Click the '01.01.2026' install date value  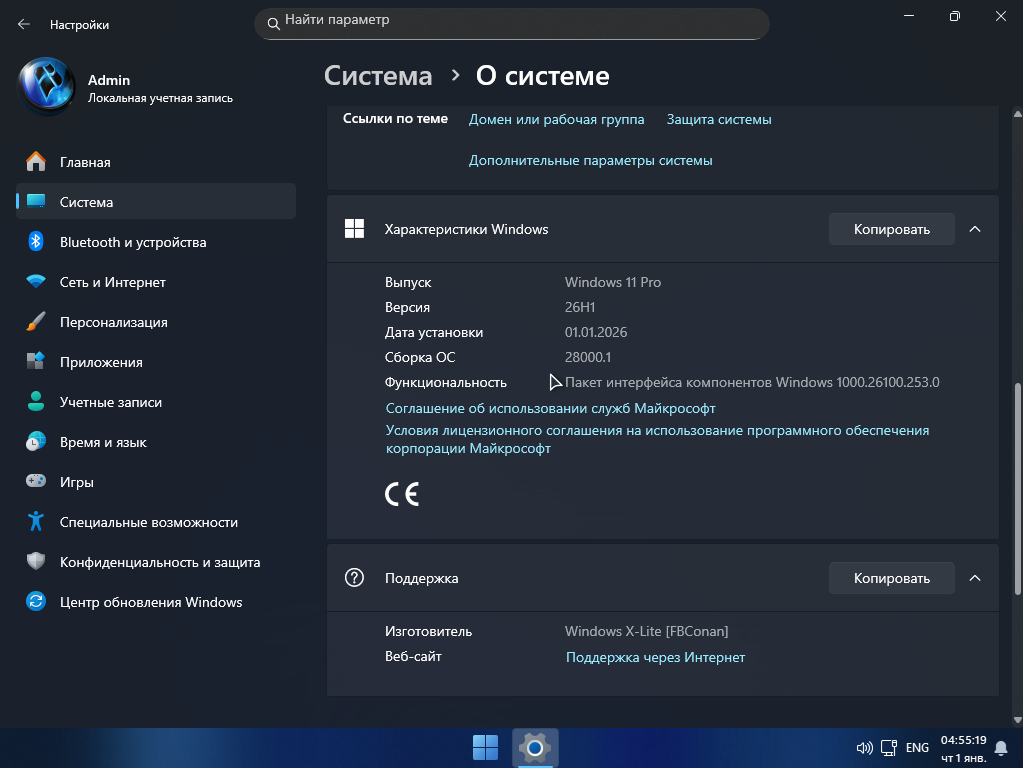(x=596, y=332)
